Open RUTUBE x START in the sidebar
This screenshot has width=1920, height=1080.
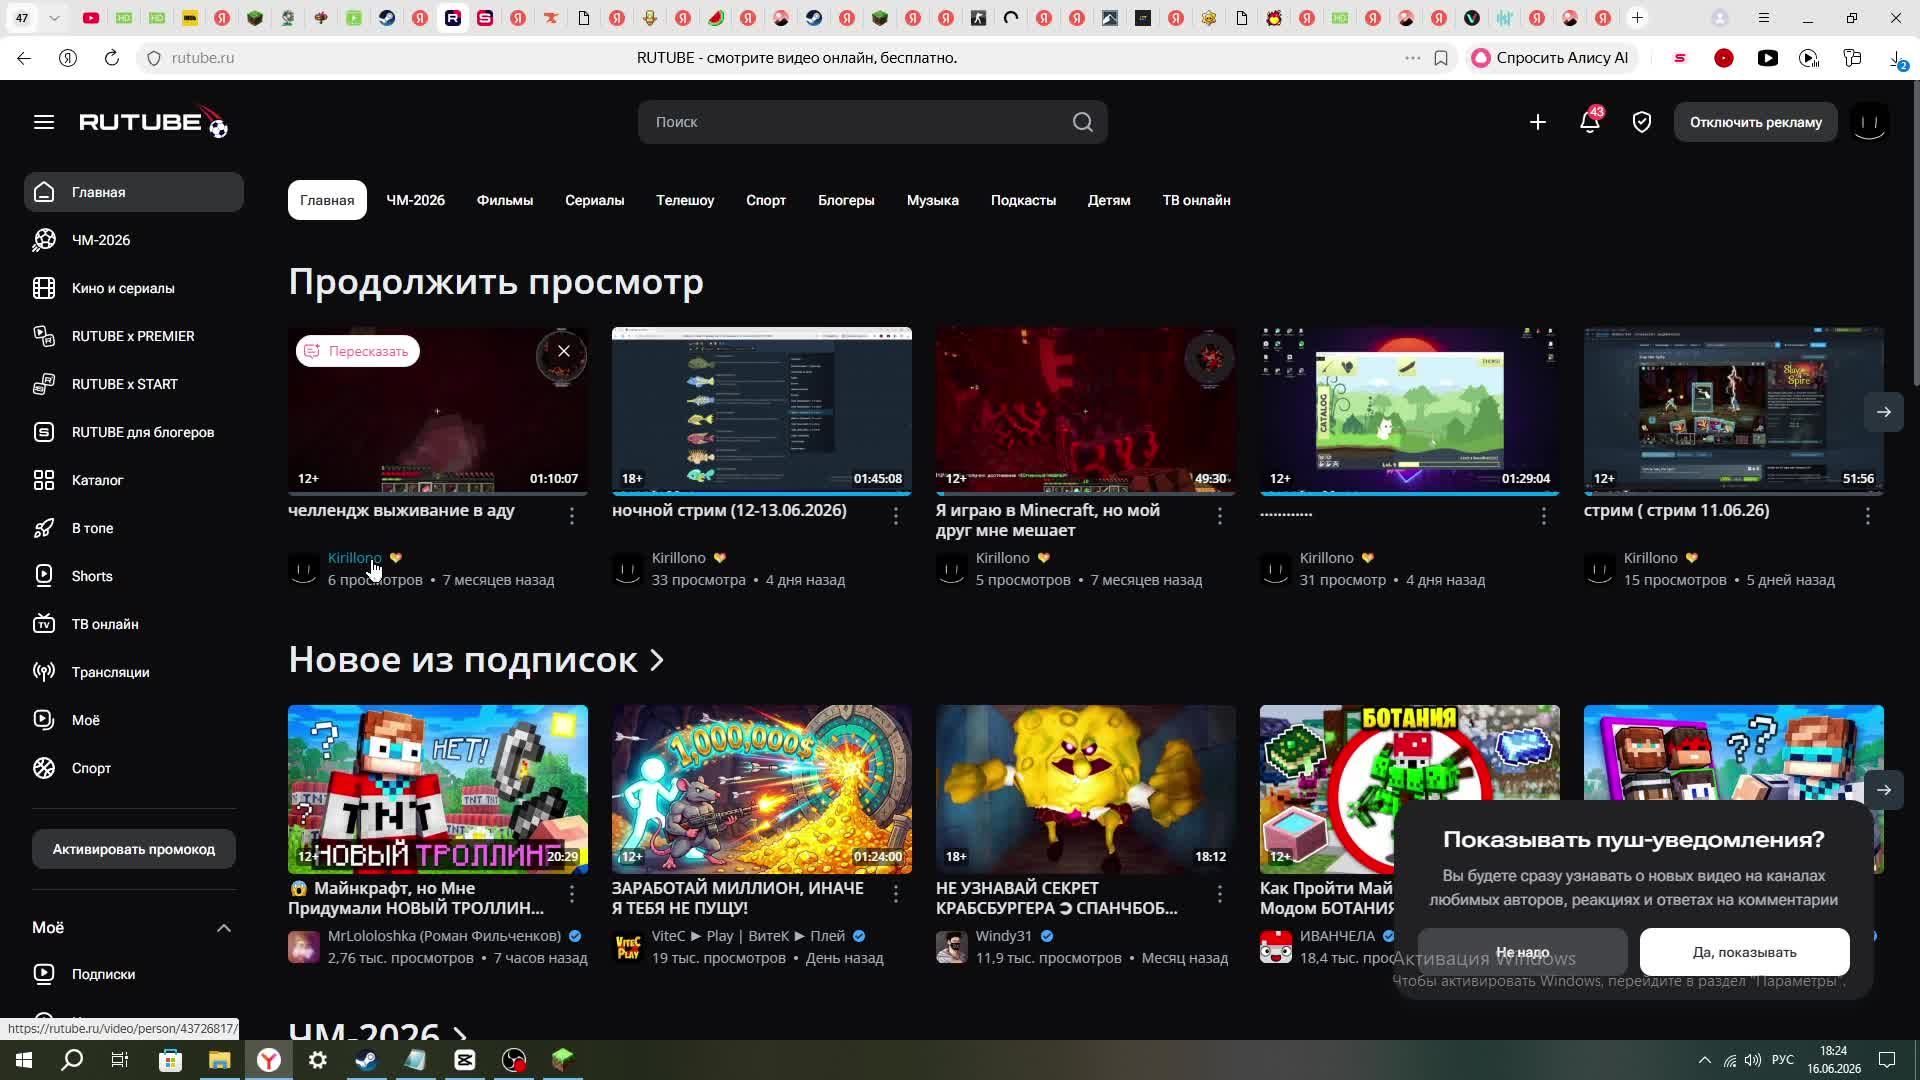pos(134,384)
